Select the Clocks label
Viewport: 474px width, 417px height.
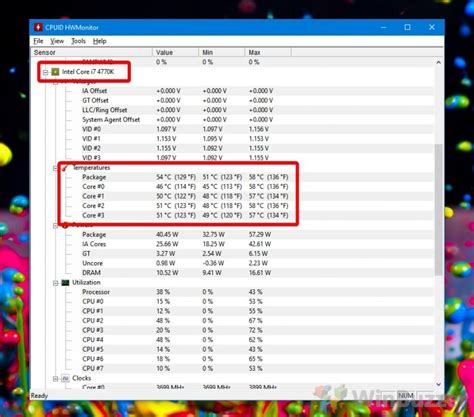coord(82,378)
